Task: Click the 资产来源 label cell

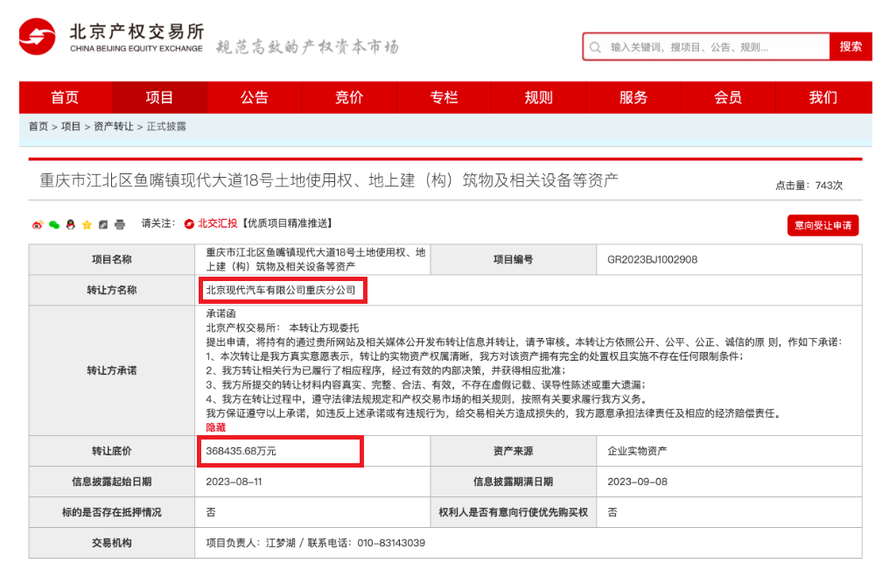Action: [513, 451]
